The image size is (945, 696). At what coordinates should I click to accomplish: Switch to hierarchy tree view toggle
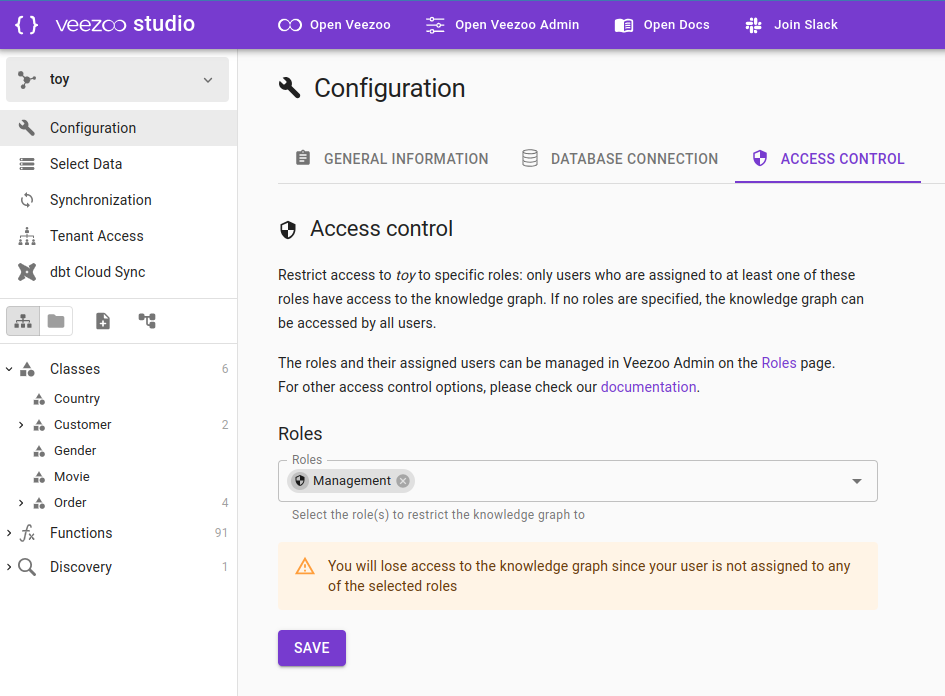[23, 321]
